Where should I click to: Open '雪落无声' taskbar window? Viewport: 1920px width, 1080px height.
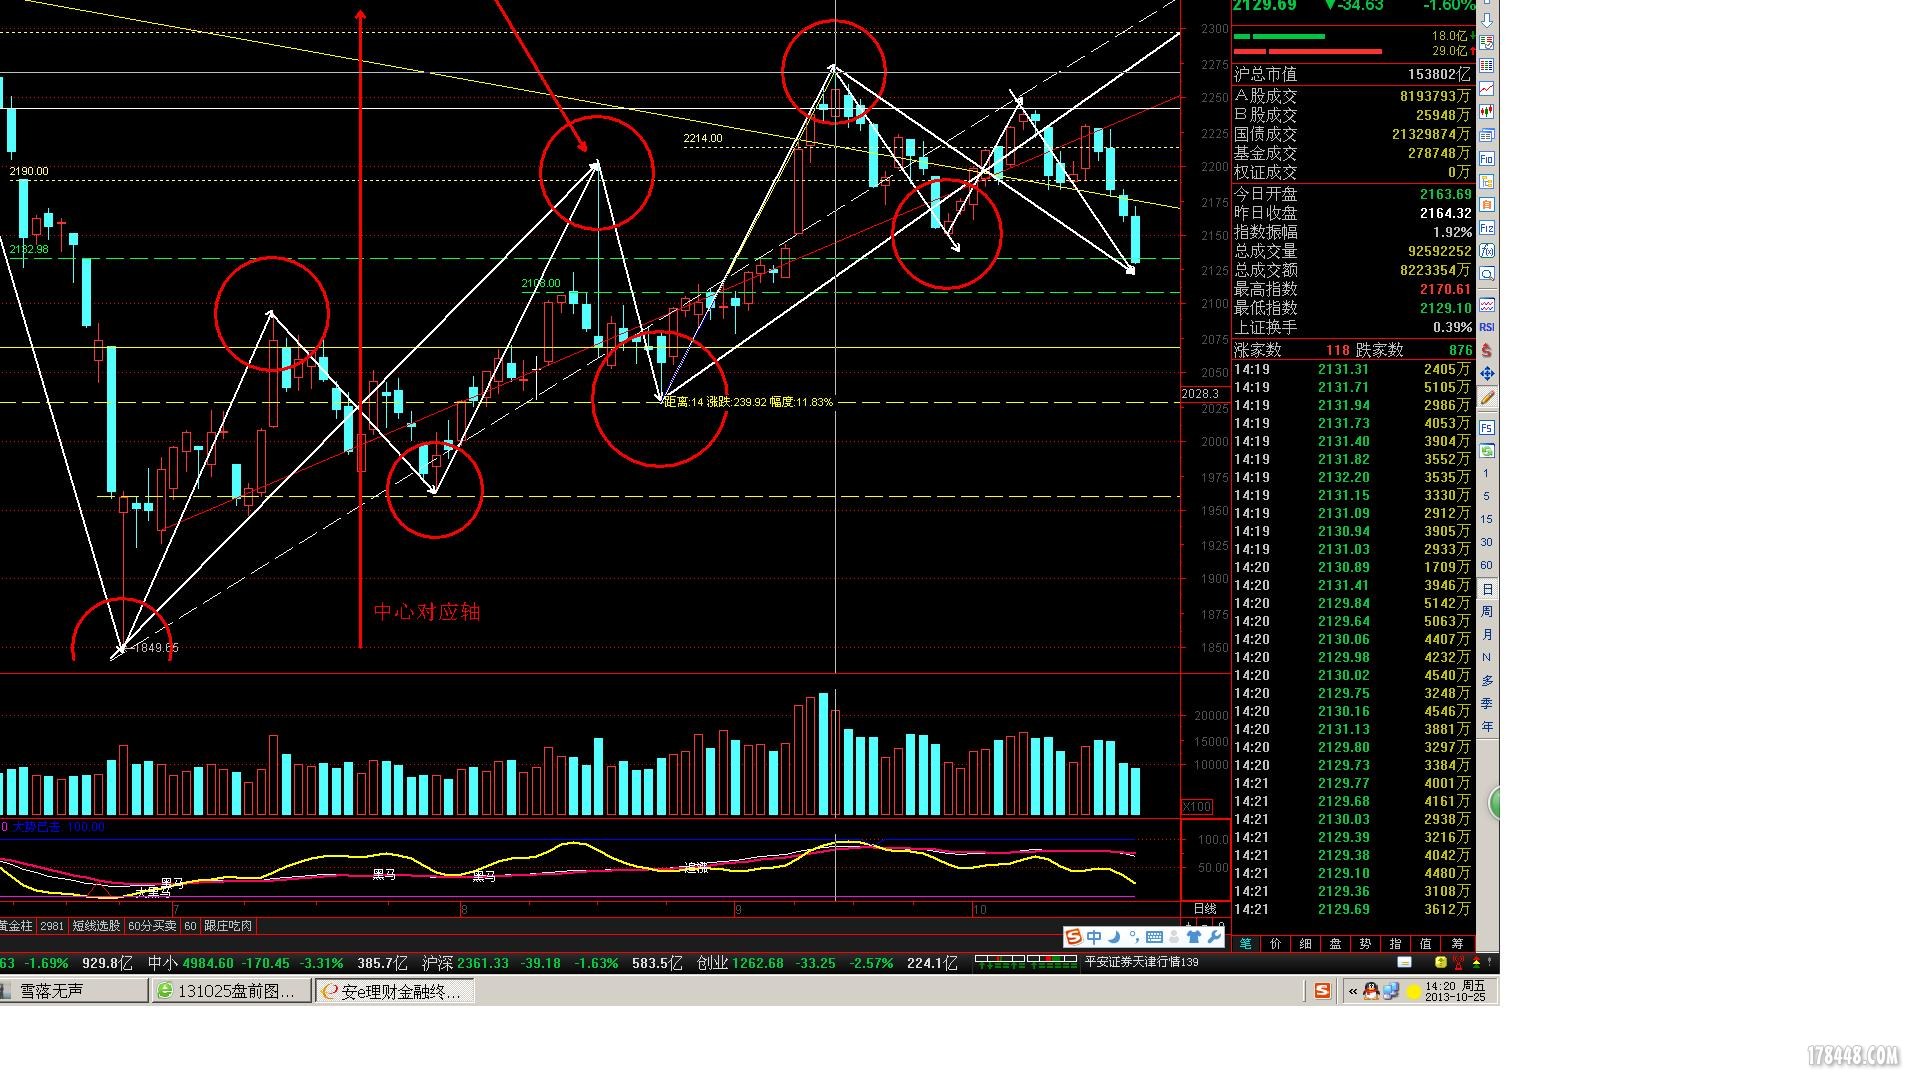pos(72,991)
